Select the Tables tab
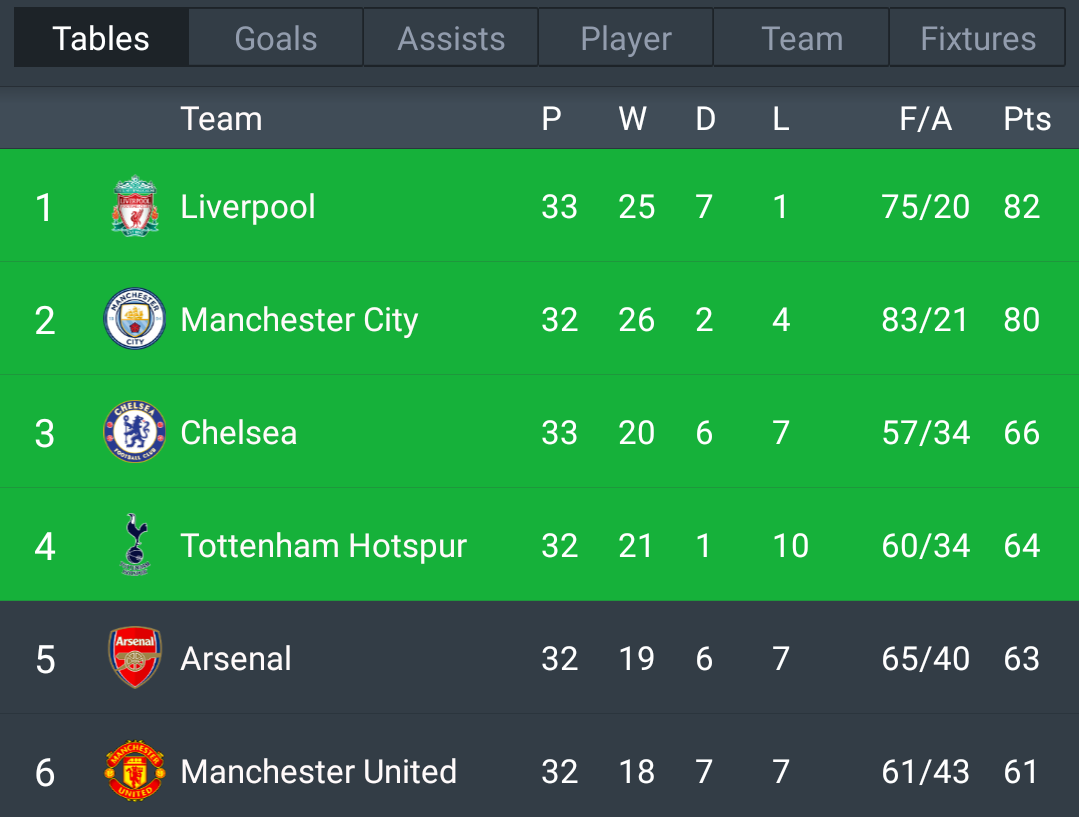Screen dimensions: 1079x817 (x=100, y=38)
